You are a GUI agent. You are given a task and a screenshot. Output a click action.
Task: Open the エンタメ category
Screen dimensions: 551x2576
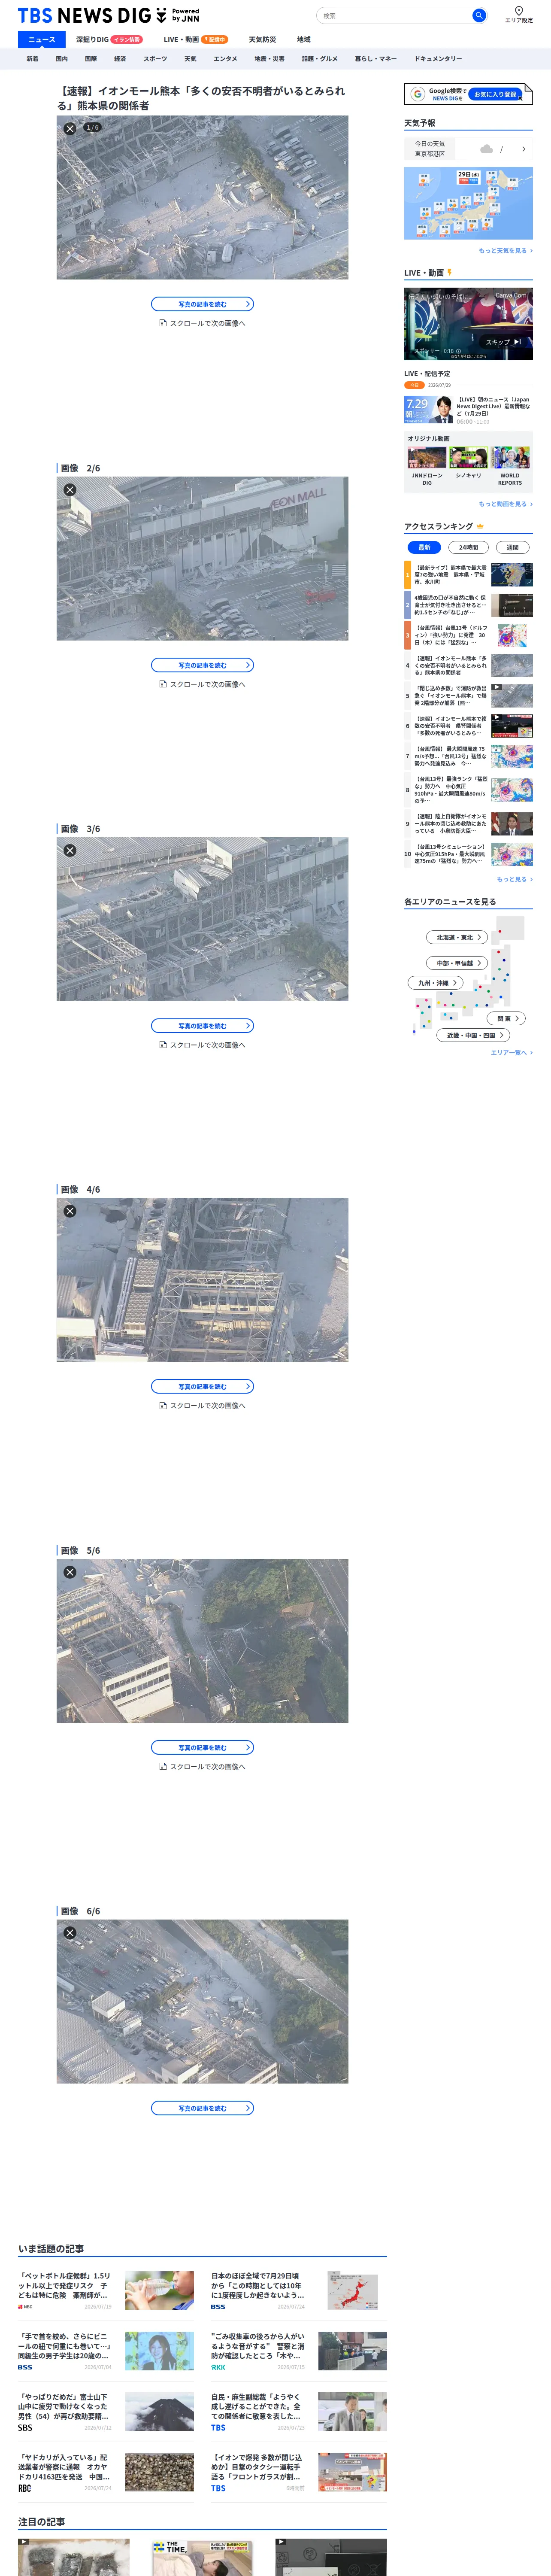225,59
